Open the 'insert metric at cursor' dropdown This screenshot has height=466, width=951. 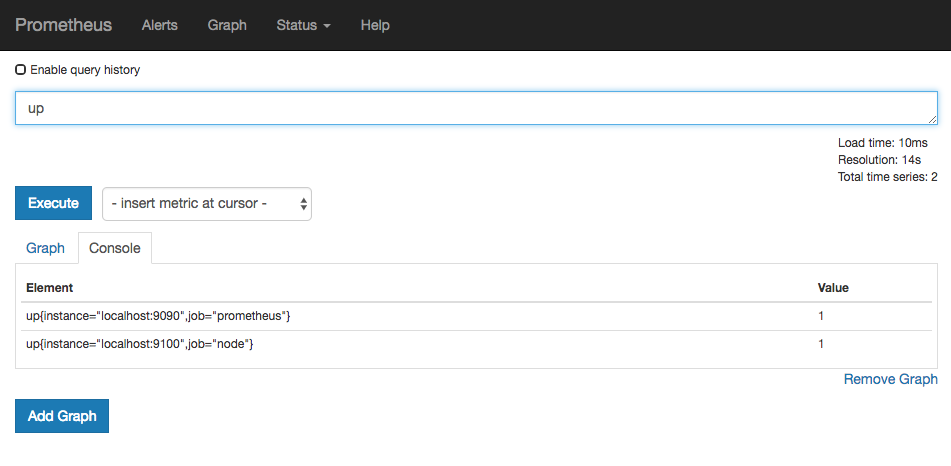[x=207, y=204]
